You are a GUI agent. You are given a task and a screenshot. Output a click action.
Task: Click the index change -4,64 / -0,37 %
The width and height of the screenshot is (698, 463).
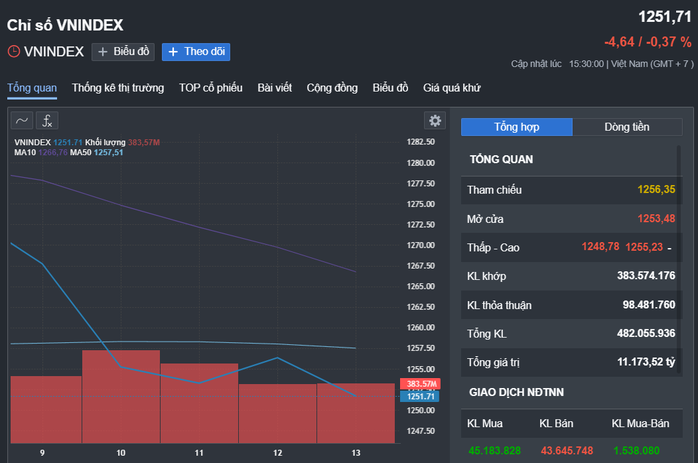pos(648,42)
